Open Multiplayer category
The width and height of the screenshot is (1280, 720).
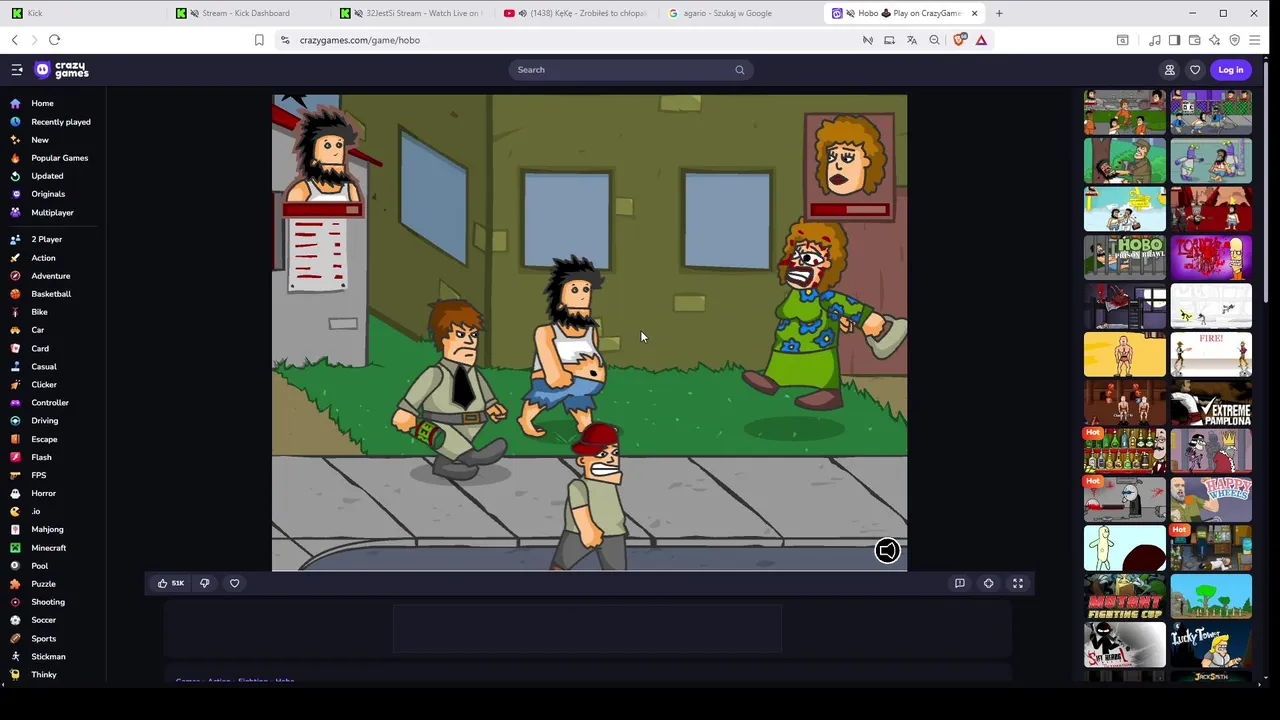(52, 212)
